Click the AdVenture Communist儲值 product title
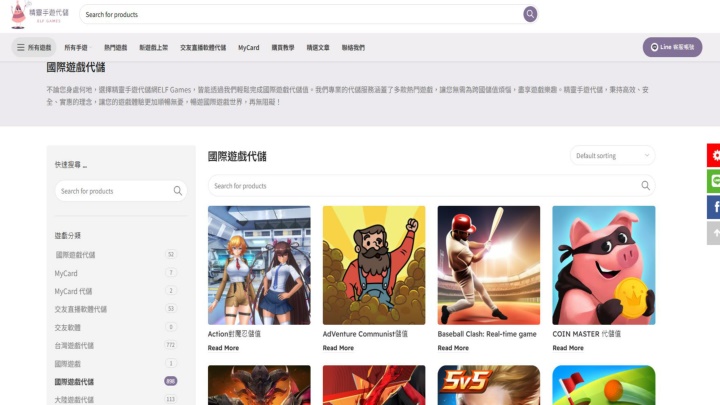The image size is (720, 405). (x=365, y=334)
